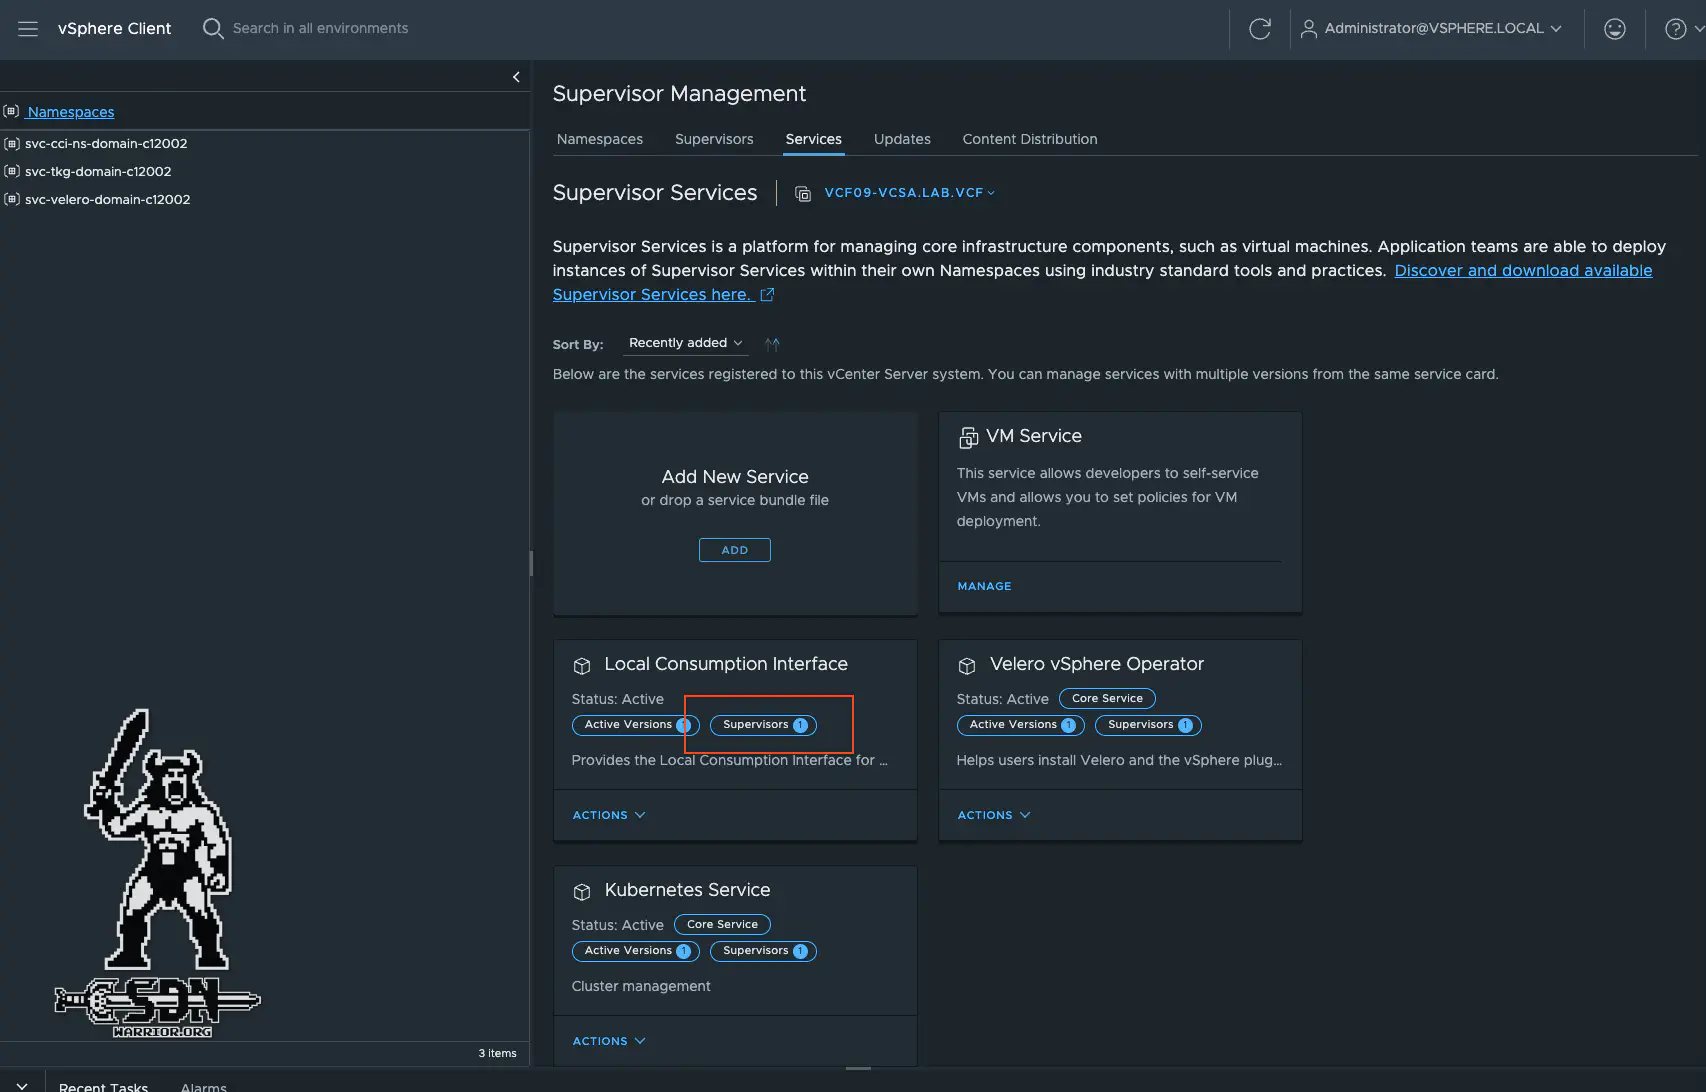Click MANAGE on the VM Service card

(x=984, y=586)
